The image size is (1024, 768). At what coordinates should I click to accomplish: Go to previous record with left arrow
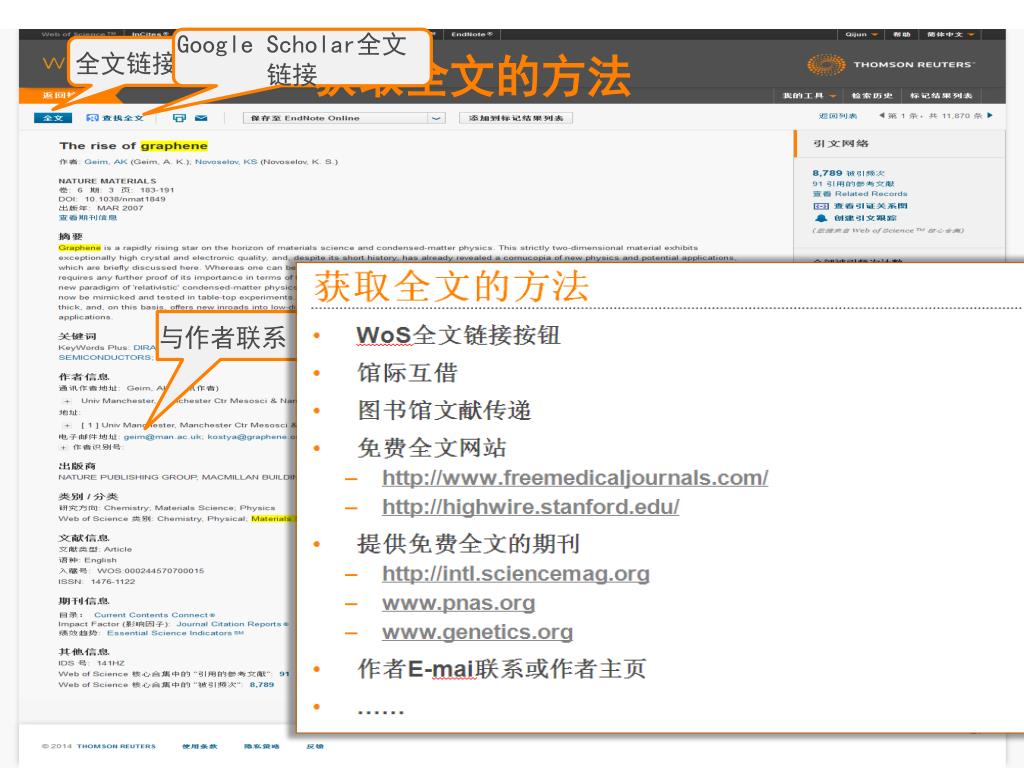pyautogui.click(x=881, y=116)
